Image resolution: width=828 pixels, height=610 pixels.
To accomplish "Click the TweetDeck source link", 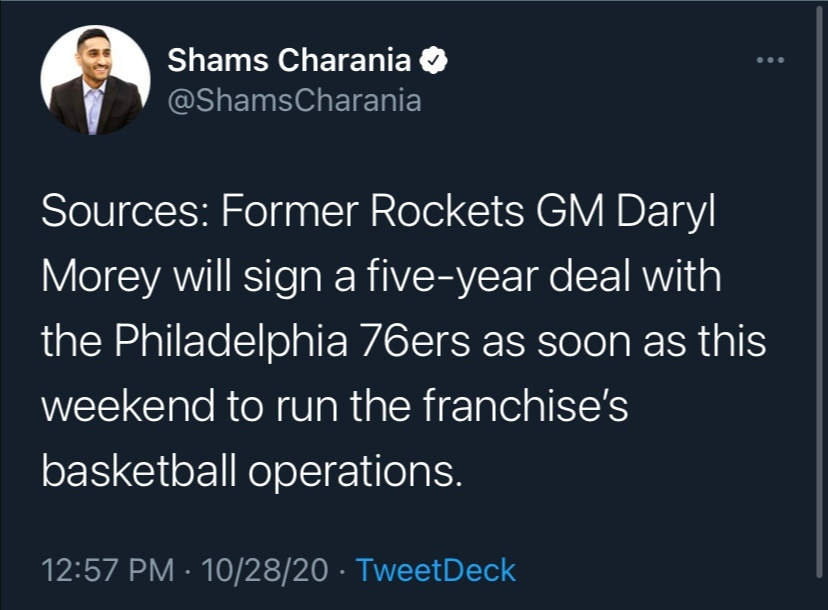I will [436, 570].
